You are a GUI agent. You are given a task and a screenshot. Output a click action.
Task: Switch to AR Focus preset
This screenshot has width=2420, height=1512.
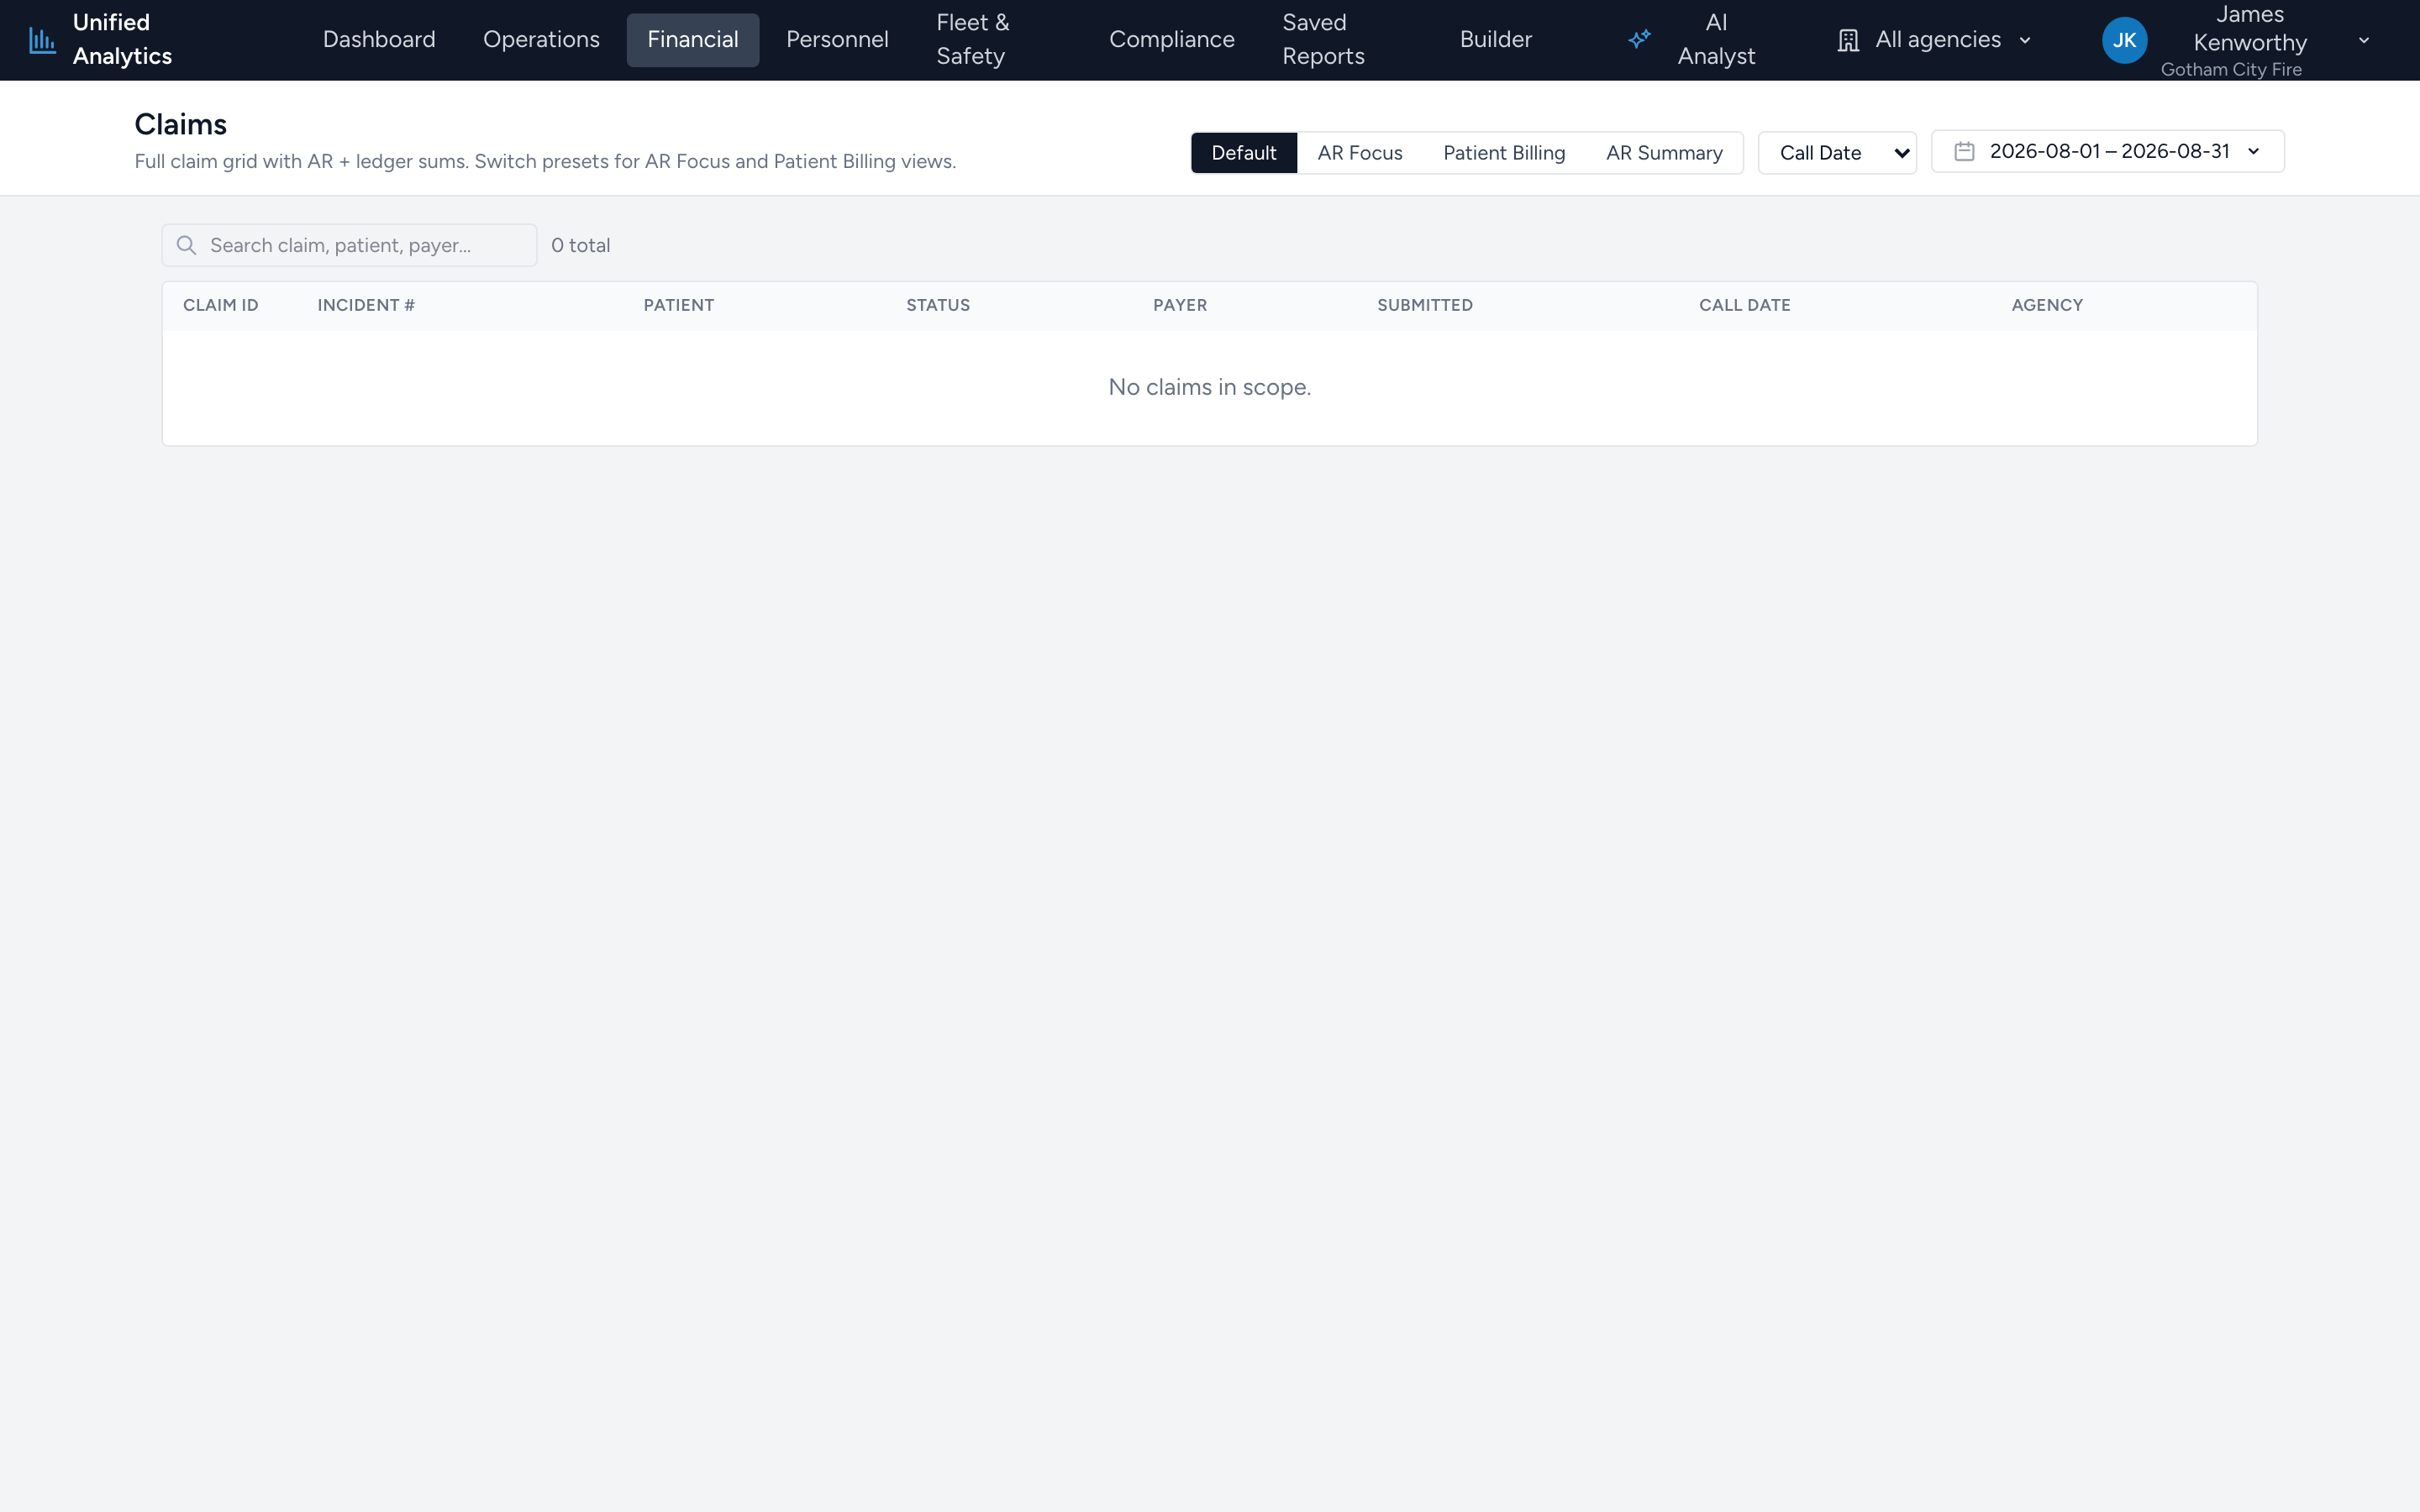1360,153
